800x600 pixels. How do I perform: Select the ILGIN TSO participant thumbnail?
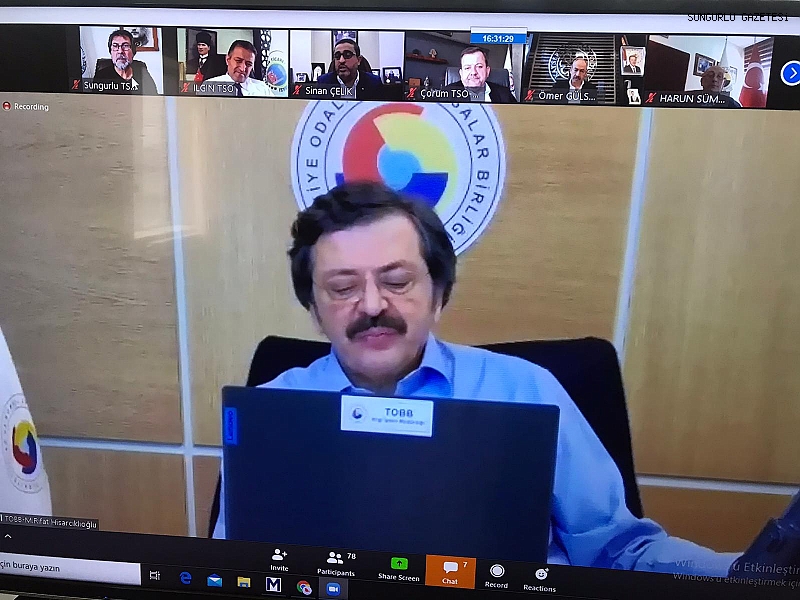pos(233,62)
